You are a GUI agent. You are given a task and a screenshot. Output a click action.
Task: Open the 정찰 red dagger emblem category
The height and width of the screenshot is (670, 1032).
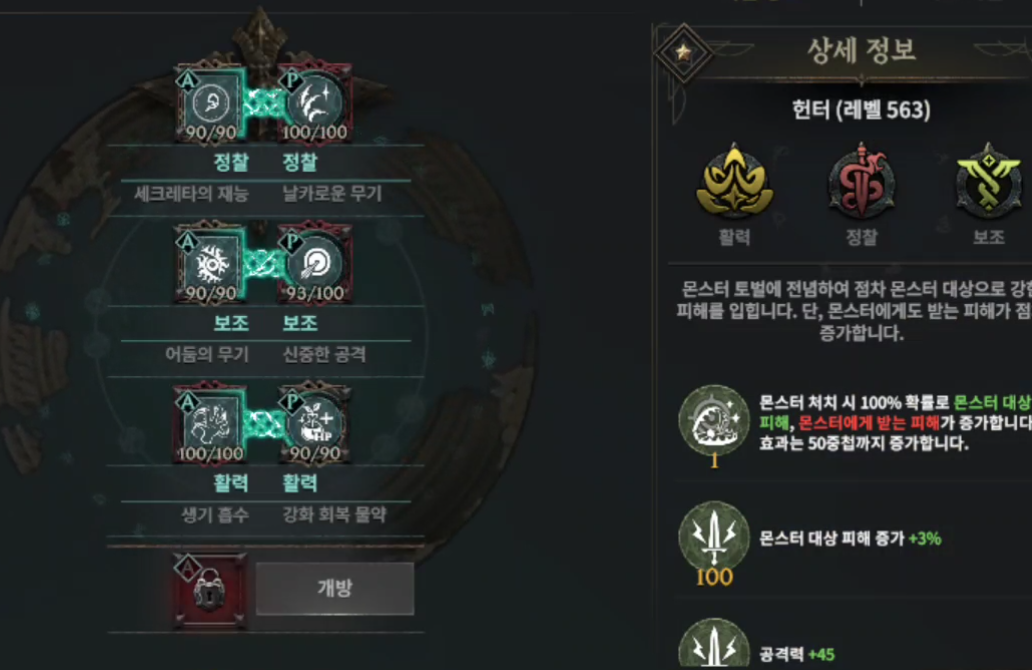(x=862, y=182)
